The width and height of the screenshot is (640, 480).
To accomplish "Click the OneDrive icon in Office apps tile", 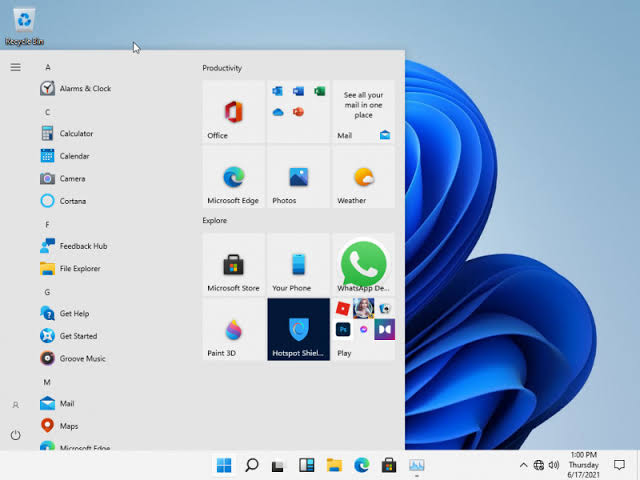I will (278, 112).
